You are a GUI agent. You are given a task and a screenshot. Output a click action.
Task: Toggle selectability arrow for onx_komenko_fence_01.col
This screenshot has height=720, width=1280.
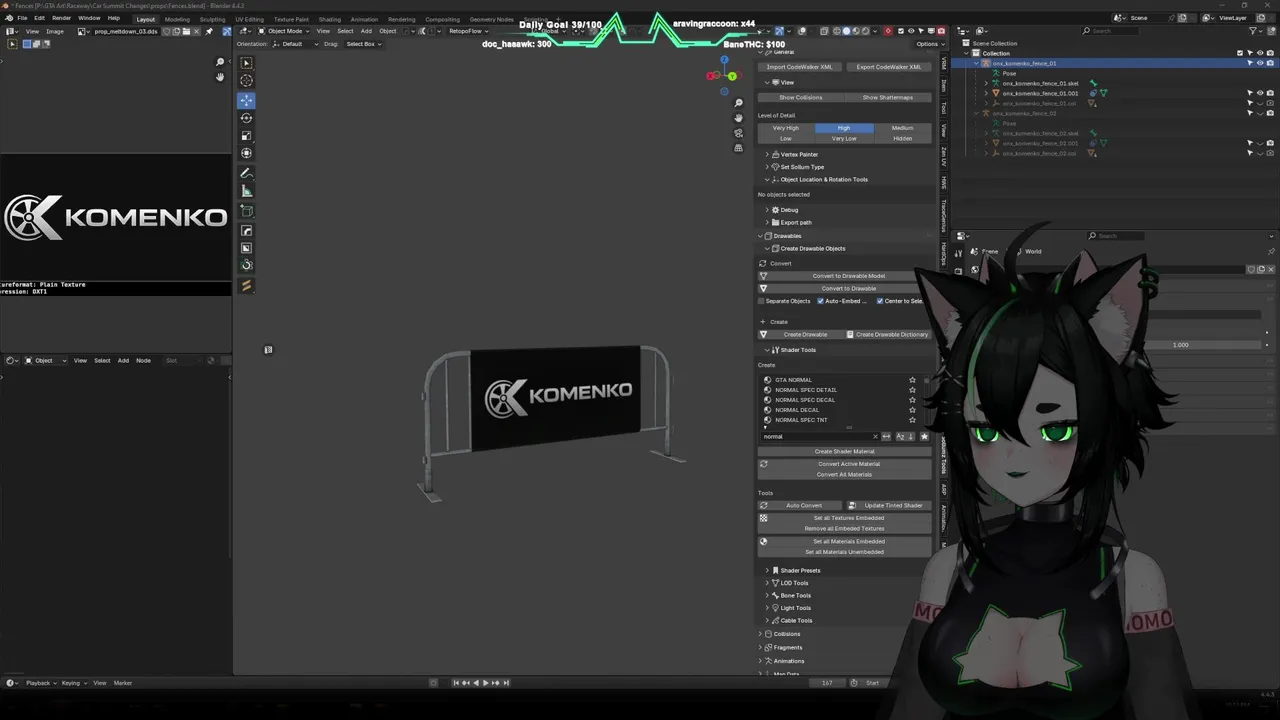1250,103
